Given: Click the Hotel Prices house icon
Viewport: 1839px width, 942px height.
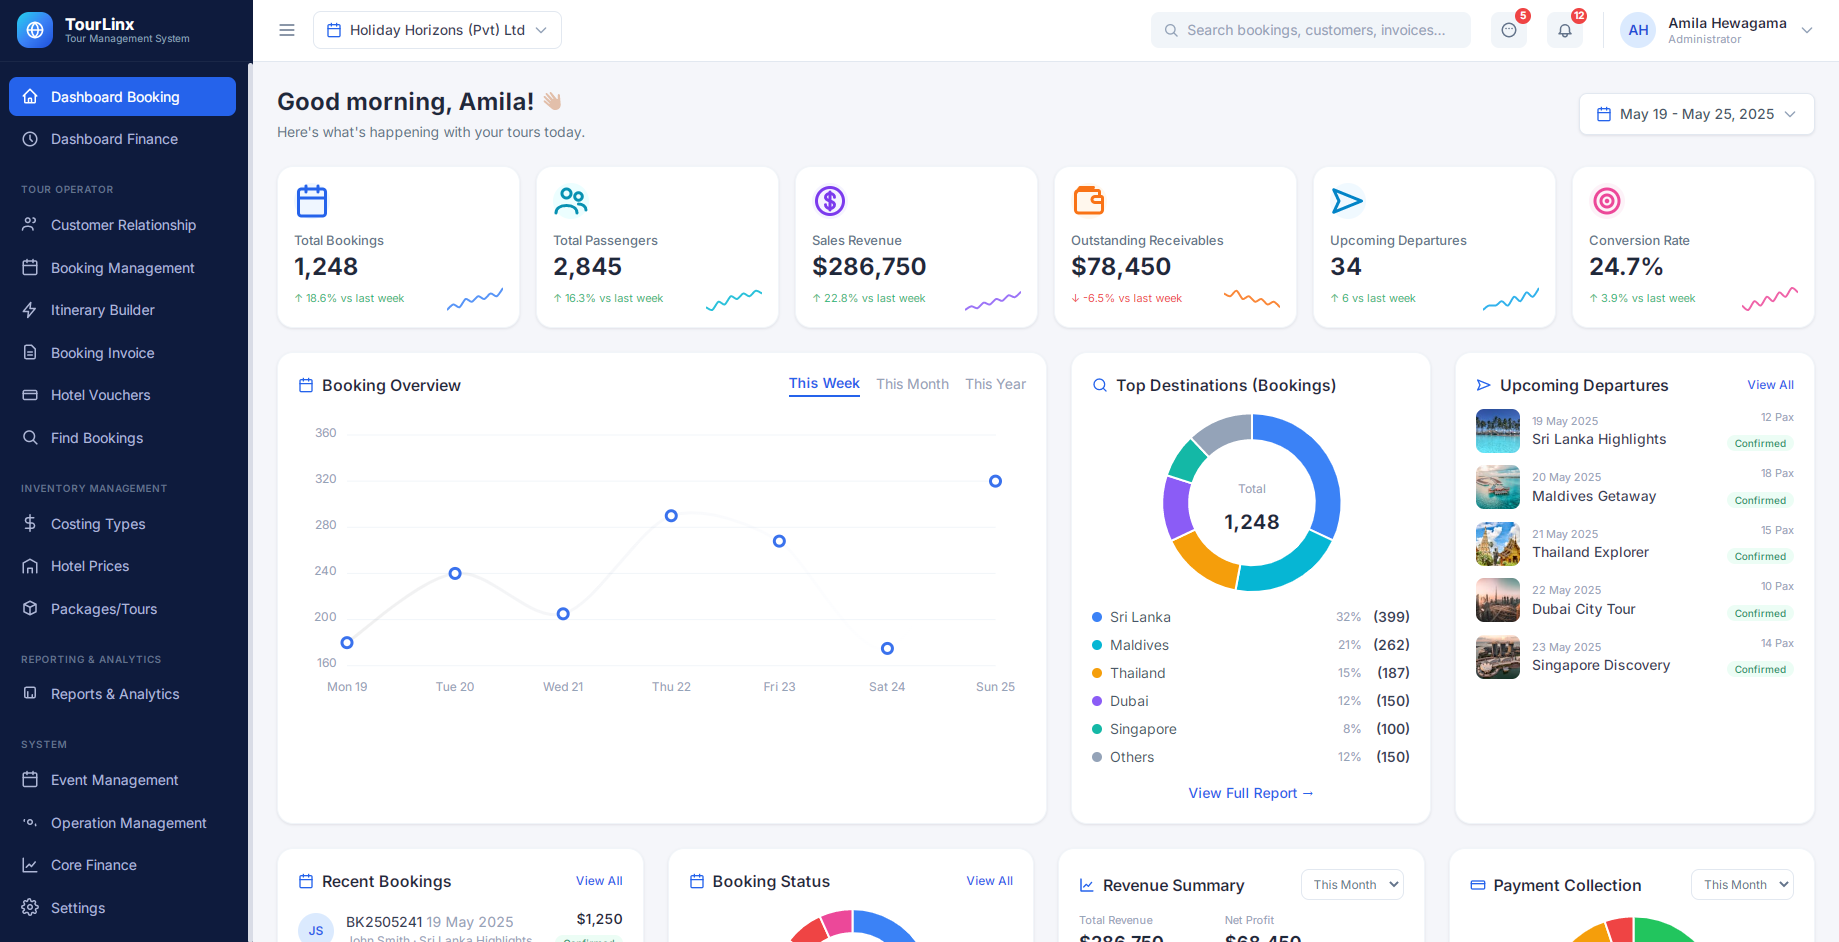Looking at the screenshot, I should tap(30, 566).
